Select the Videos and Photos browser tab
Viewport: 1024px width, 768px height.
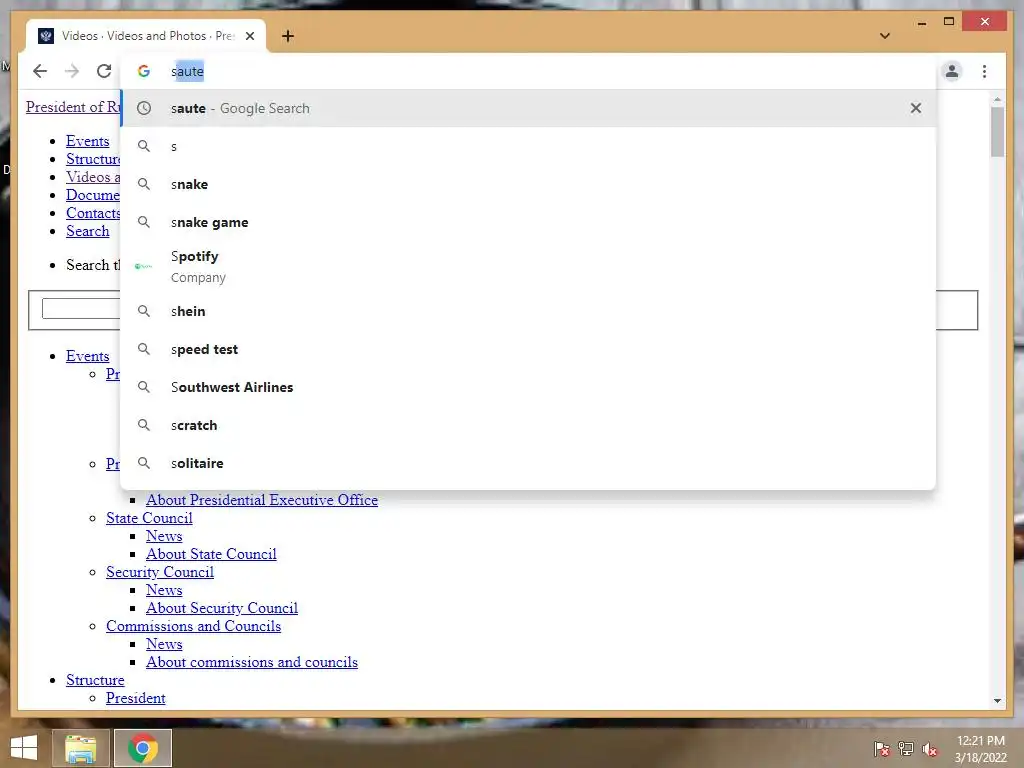click(x=146, y=36)
